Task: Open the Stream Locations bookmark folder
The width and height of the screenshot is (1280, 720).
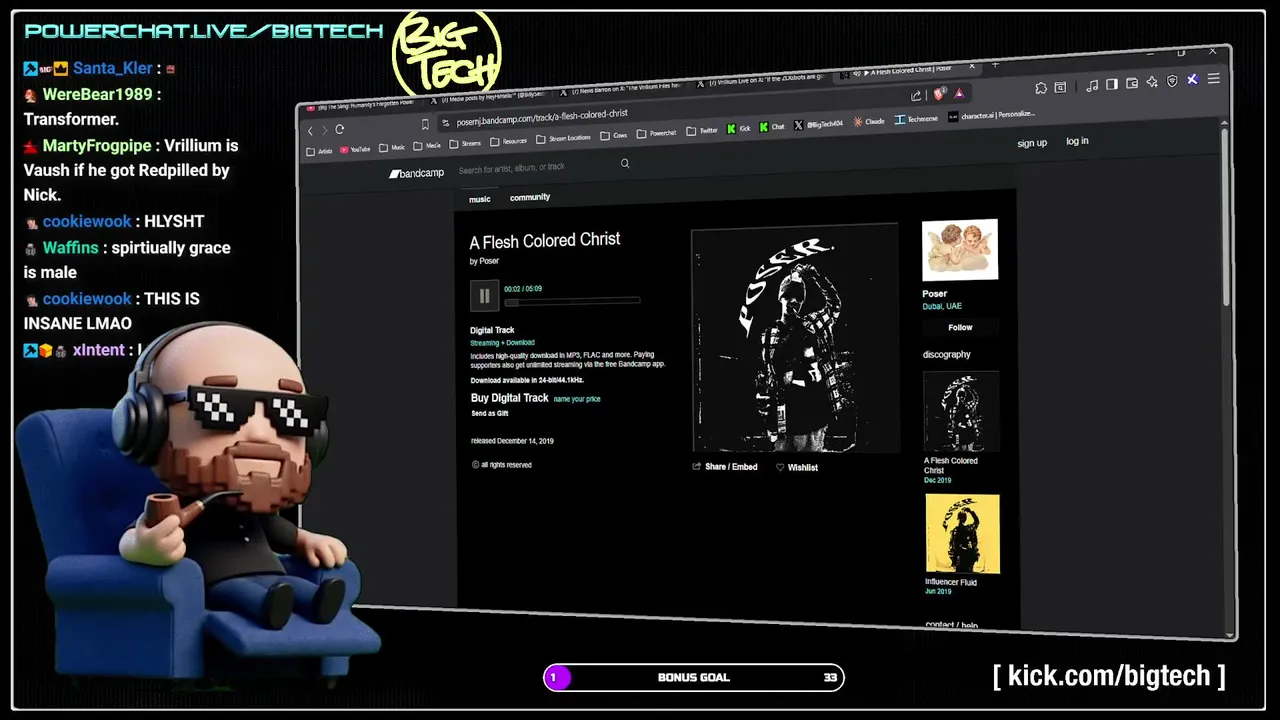Action: 564,138
